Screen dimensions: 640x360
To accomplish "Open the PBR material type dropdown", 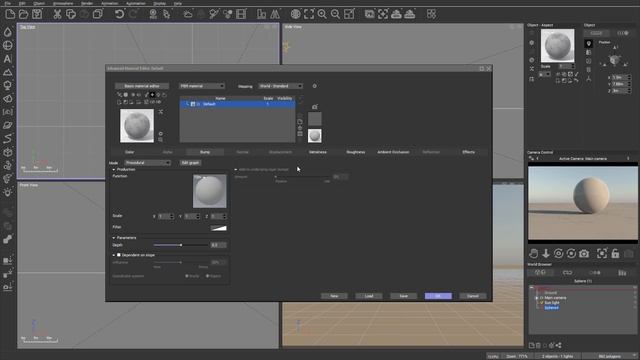I will tap(202, 86).
